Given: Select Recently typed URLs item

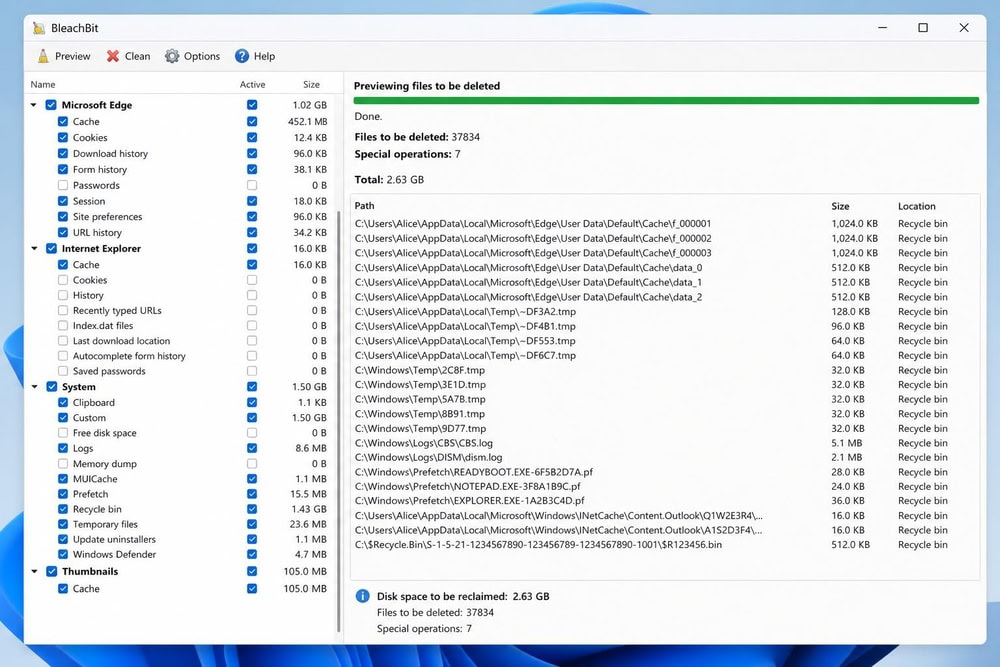Looking at the screenshot, I should pos(117,311).
